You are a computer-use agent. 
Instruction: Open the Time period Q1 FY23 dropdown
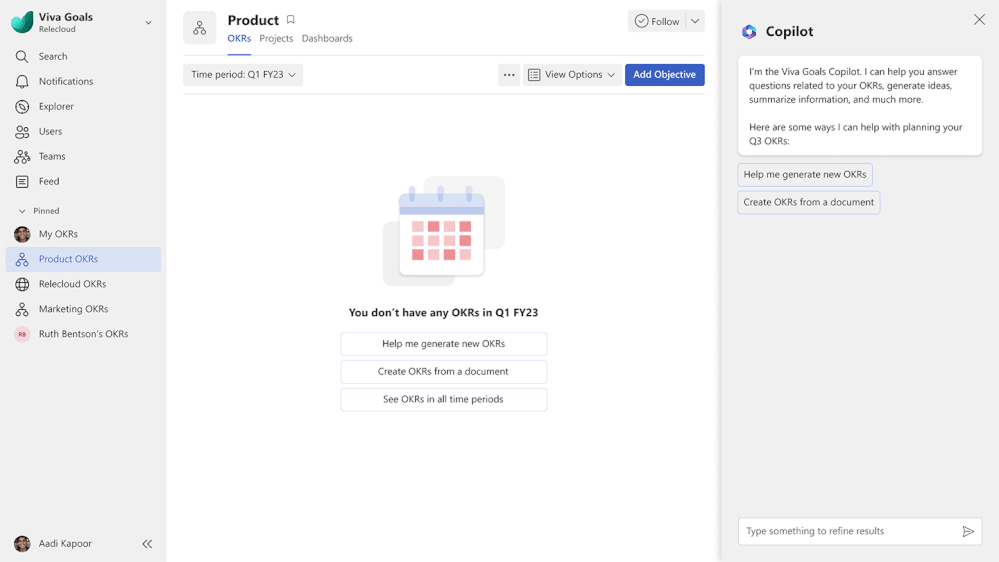tap(243, 75)
